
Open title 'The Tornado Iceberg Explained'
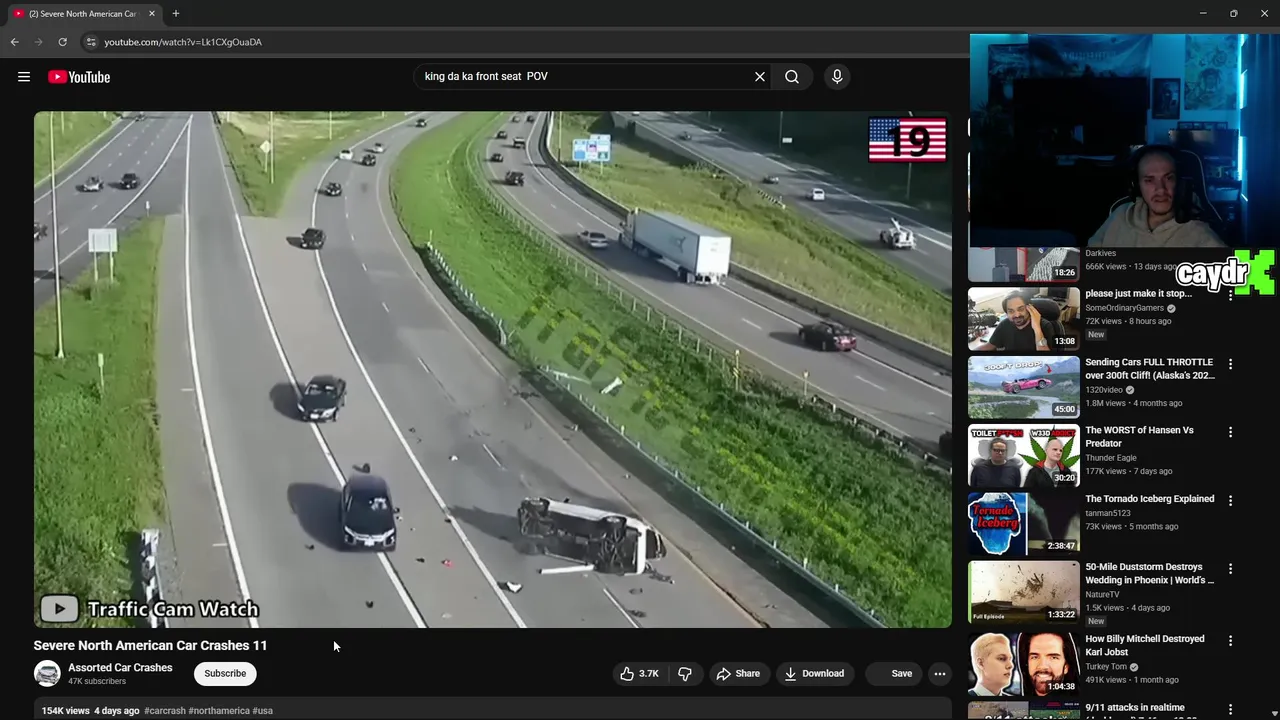[x=1150, y=499]
